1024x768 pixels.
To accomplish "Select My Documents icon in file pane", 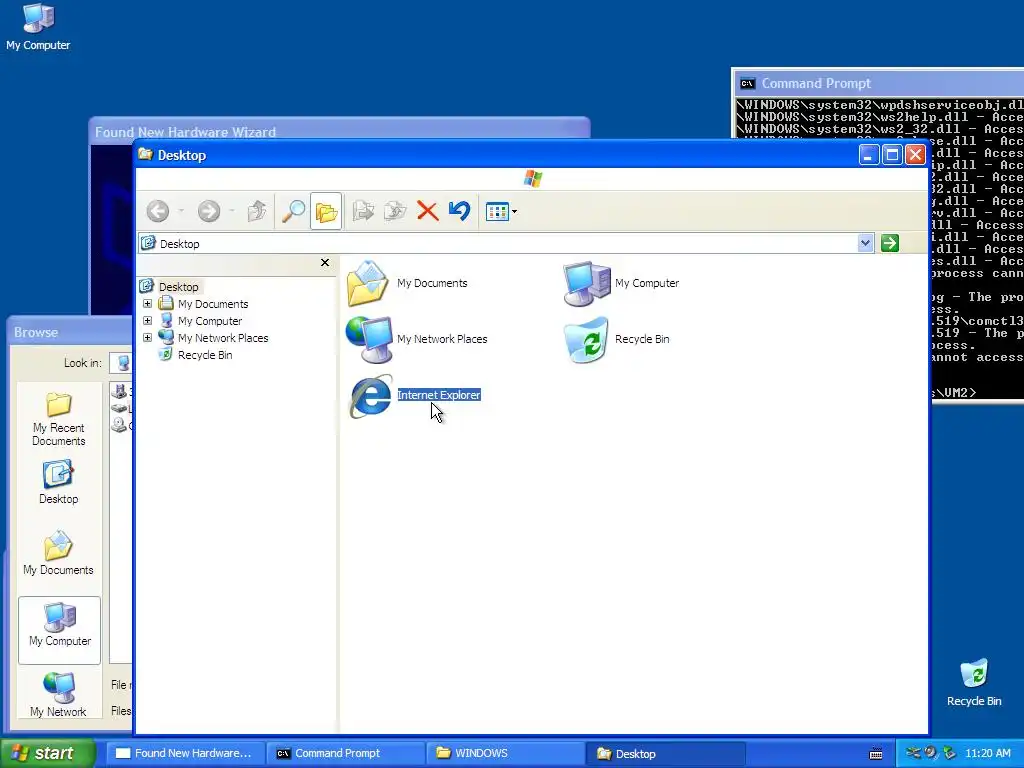I will [368, 283].
